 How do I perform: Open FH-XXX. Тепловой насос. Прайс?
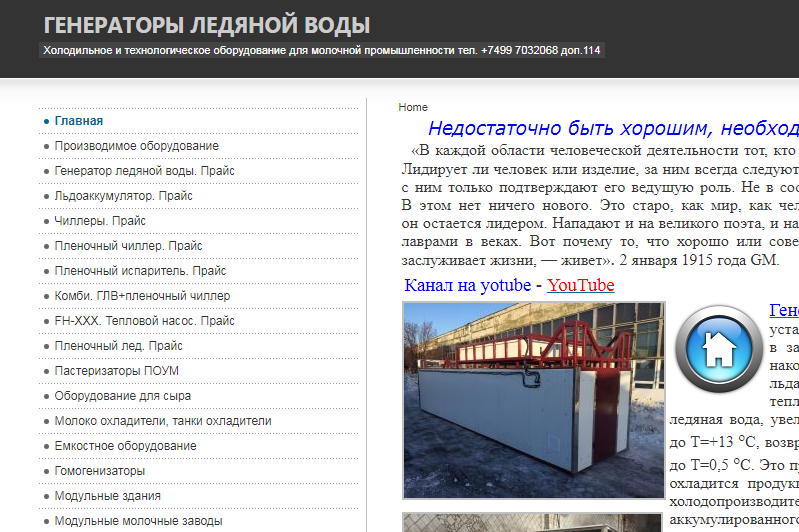click(144, 321)
